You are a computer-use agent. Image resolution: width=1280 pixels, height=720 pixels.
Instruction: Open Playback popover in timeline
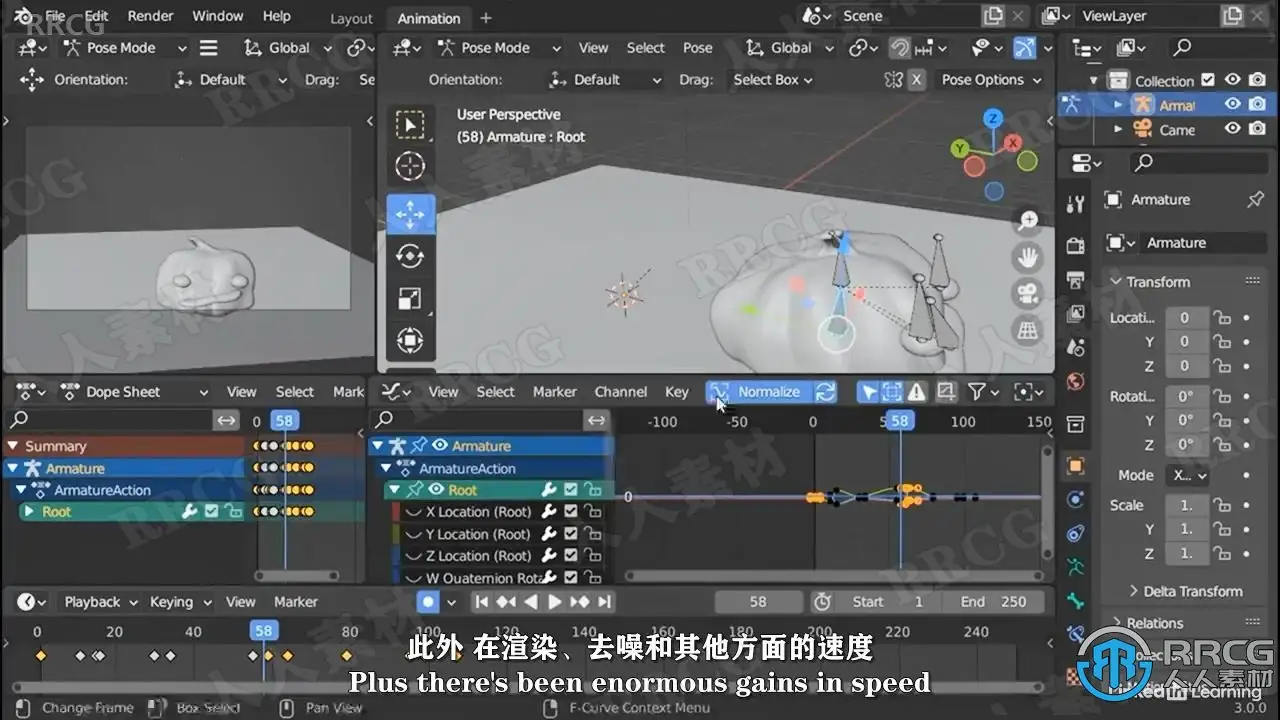coord(102,602)
